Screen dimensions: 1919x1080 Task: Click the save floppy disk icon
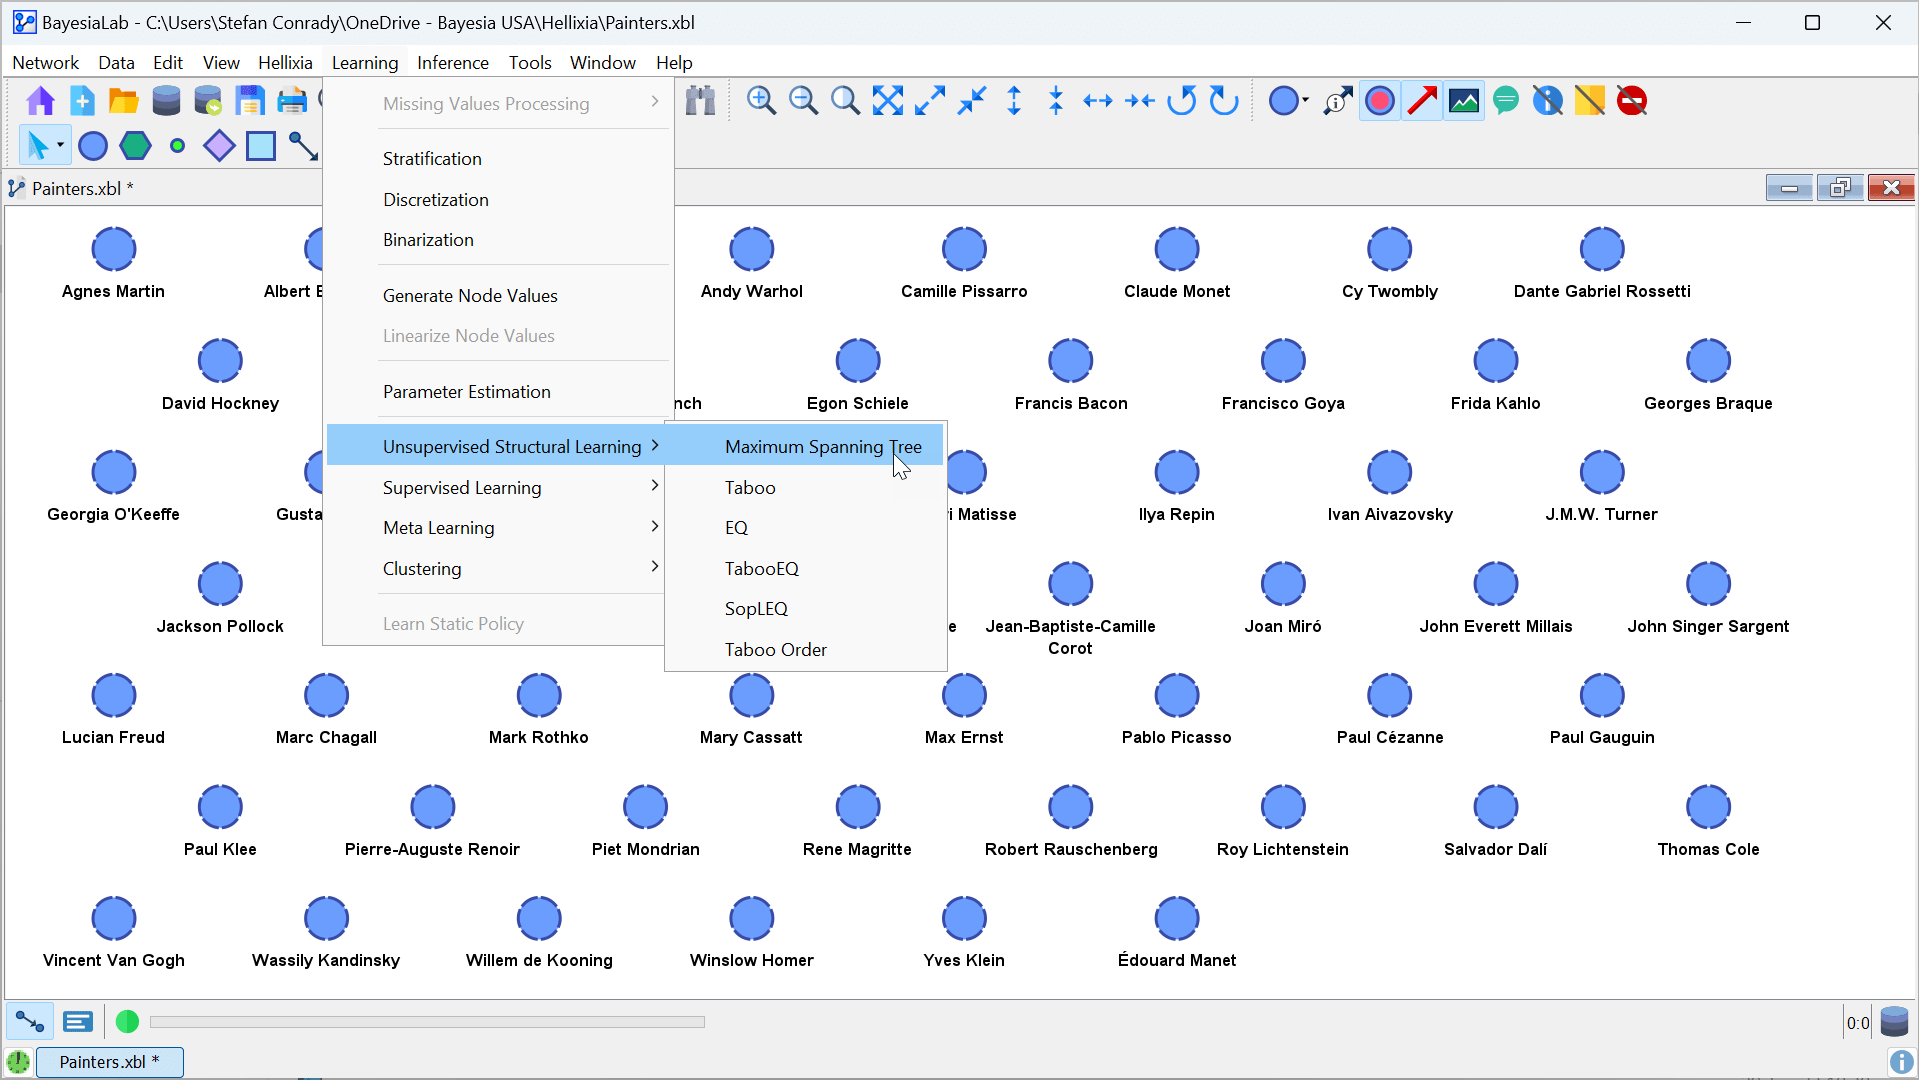[x=250, y=101]
